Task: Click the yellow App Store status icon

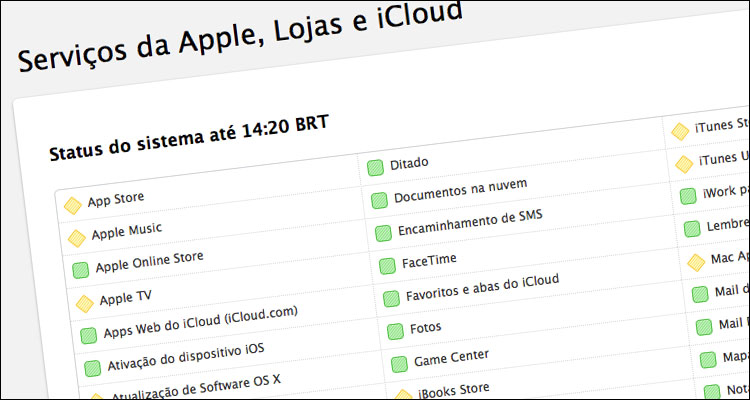Action: pyautogui.click(x=73, y=206)
